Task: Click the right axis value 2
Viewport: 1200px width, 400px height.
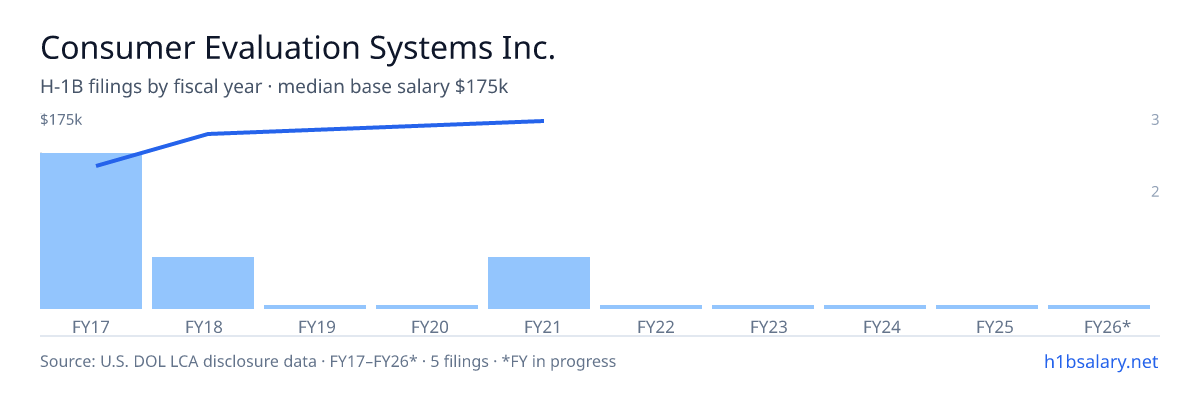Action: pyautogui.click(x=1155, y=191)
